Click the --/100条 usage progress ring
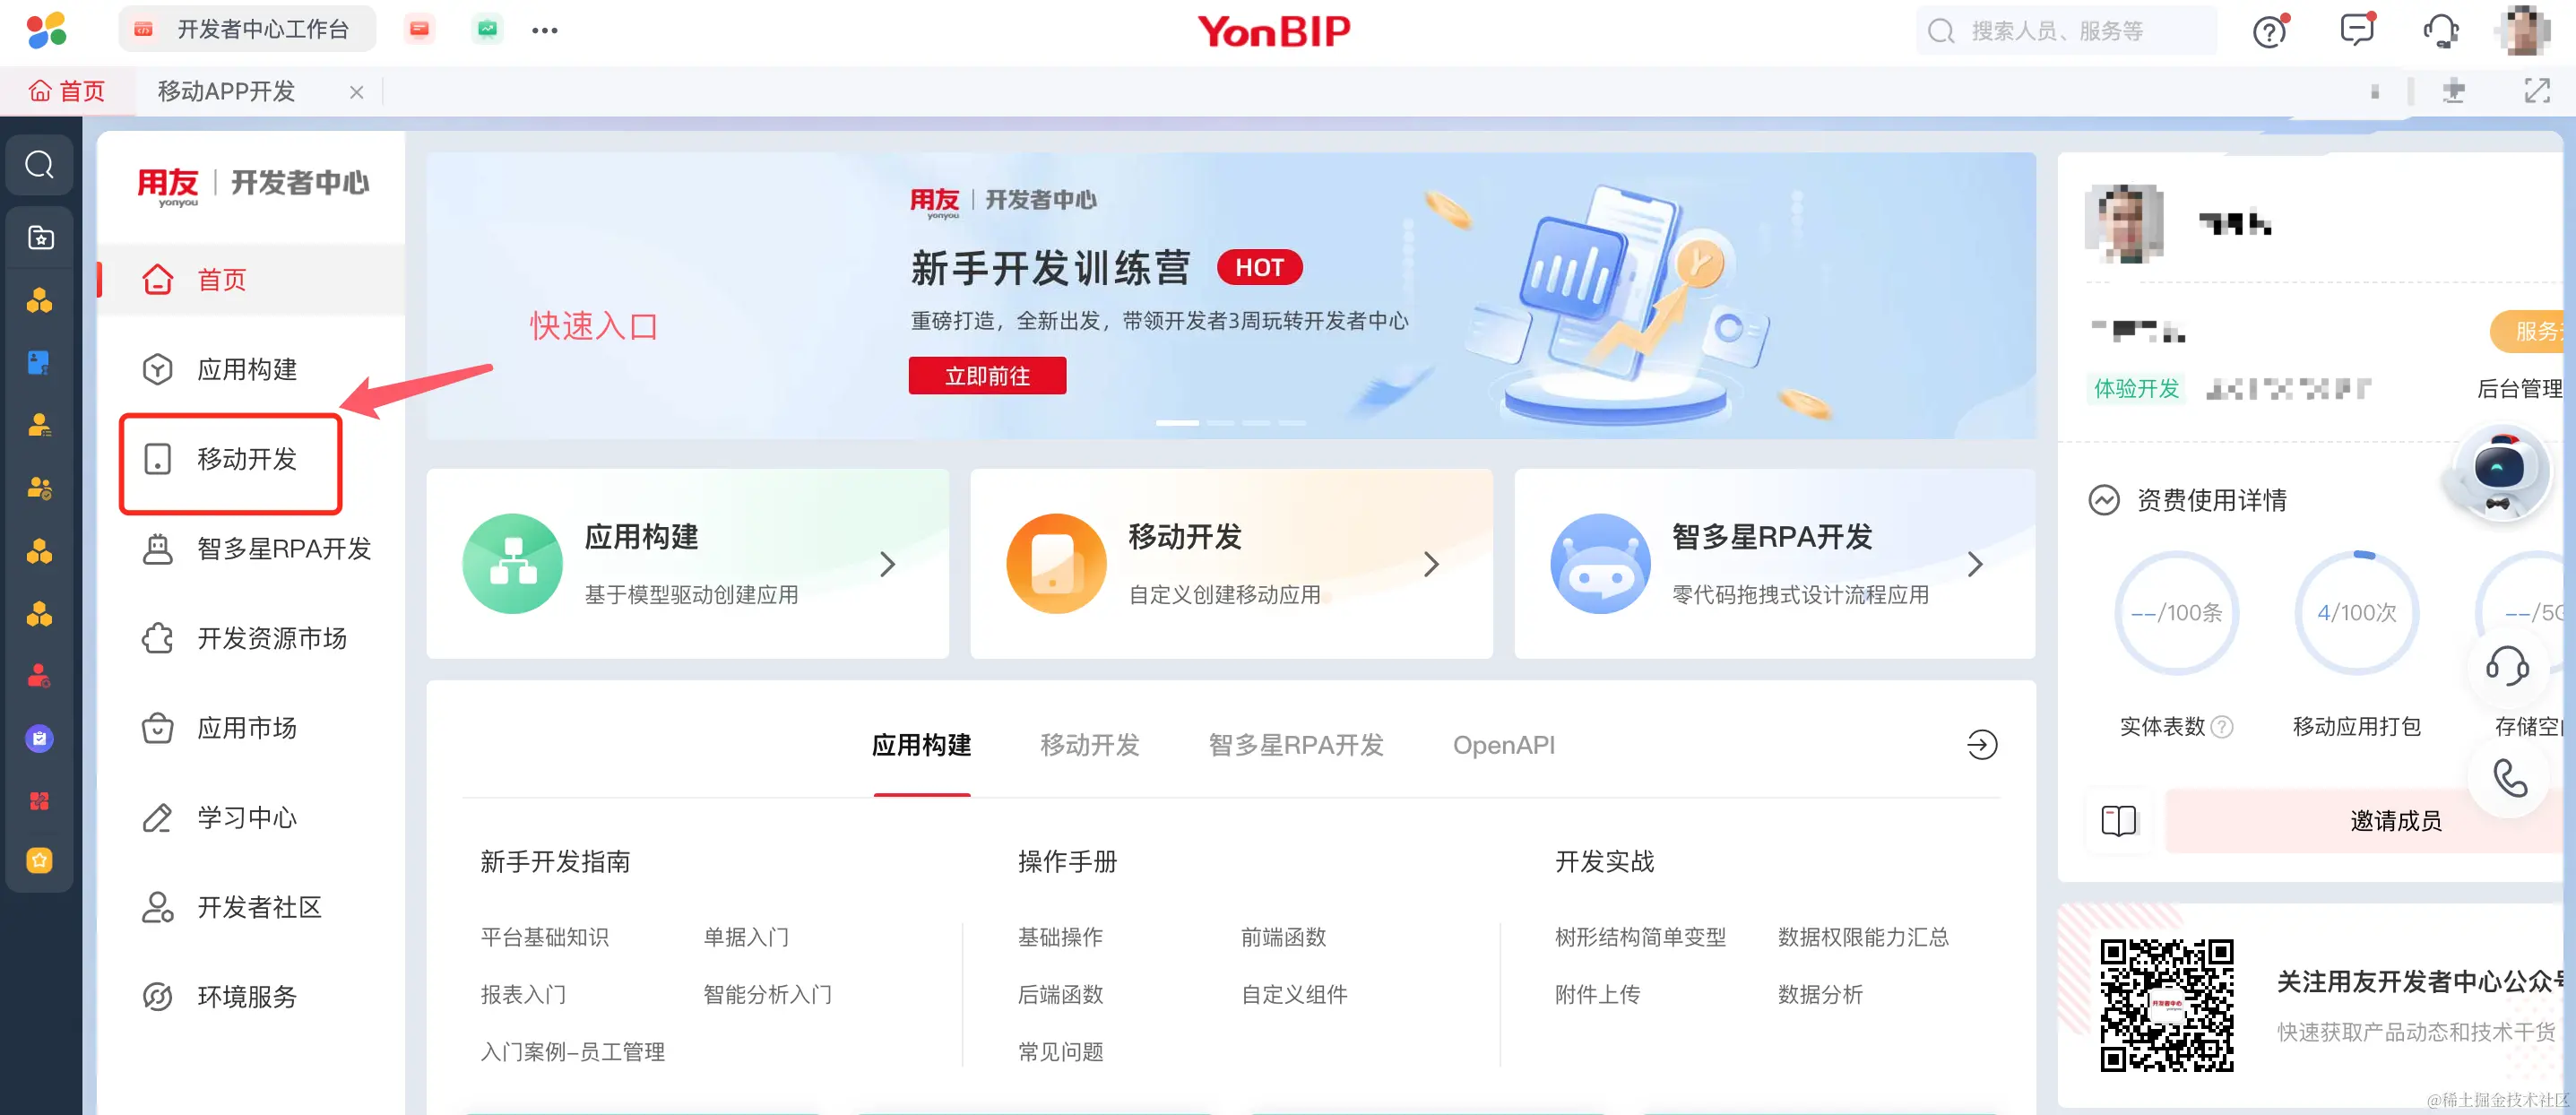 tap(2176, 613)
